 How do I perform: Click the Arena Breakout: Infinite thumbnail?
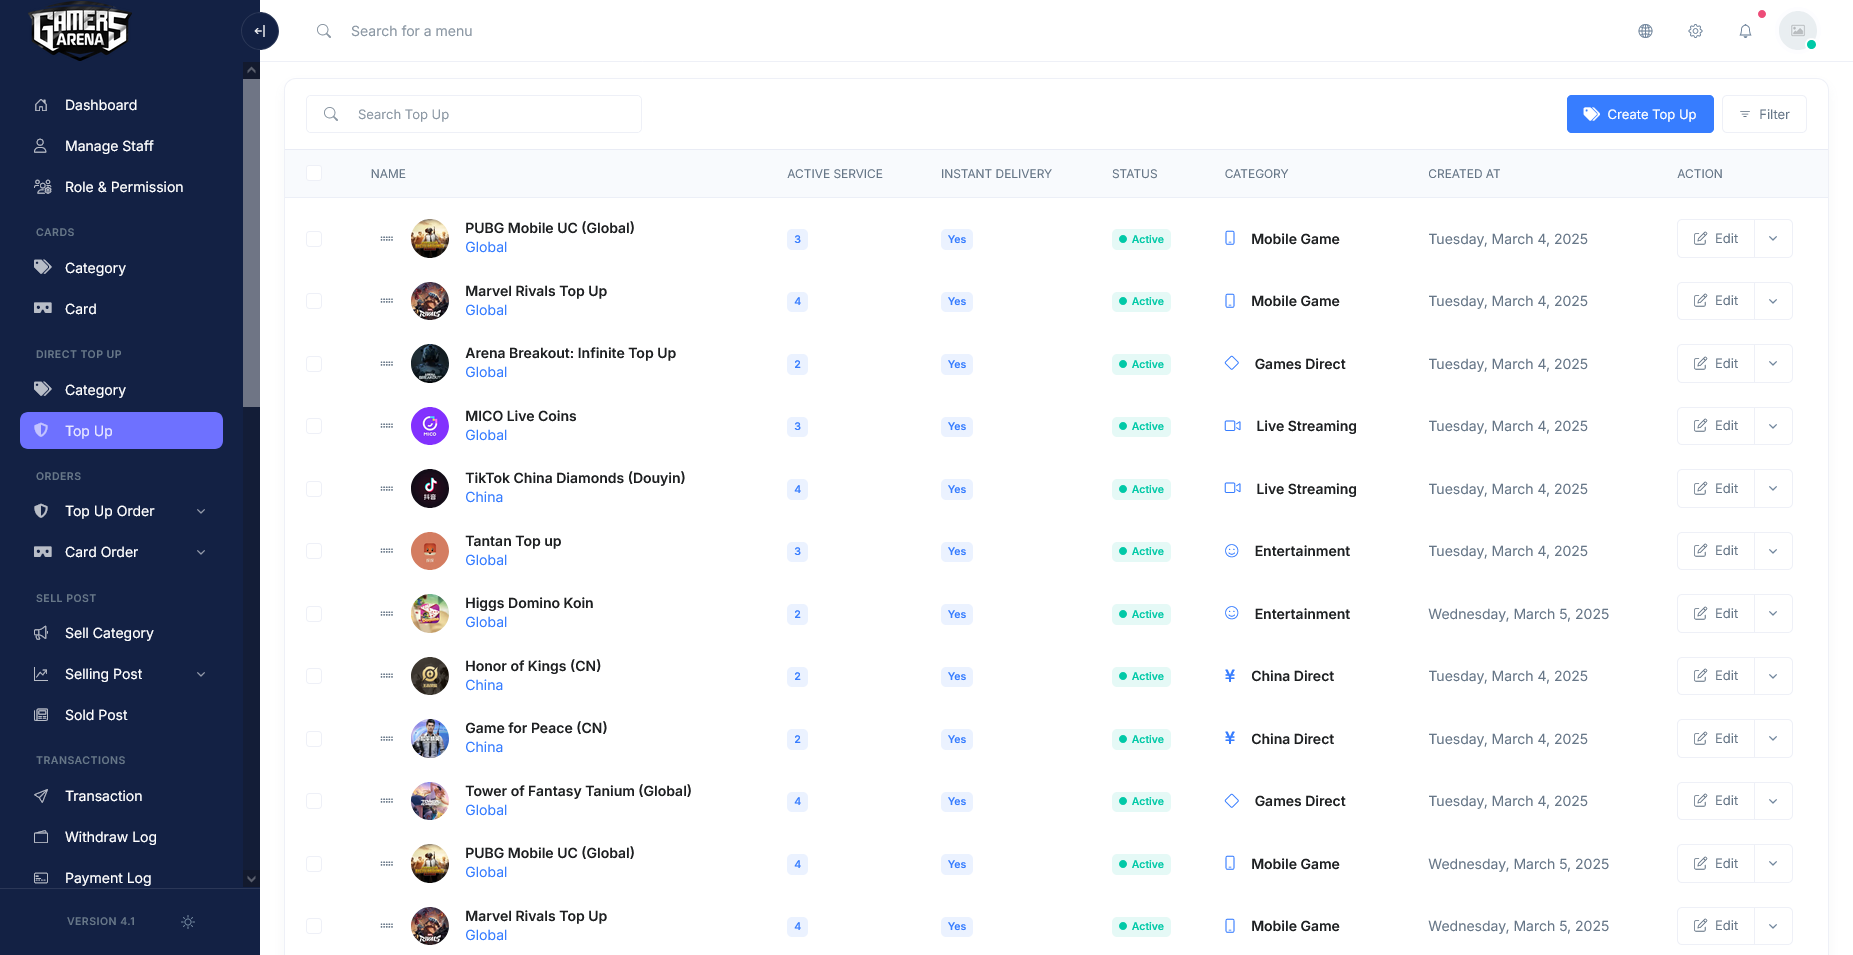tap(430, 363)
